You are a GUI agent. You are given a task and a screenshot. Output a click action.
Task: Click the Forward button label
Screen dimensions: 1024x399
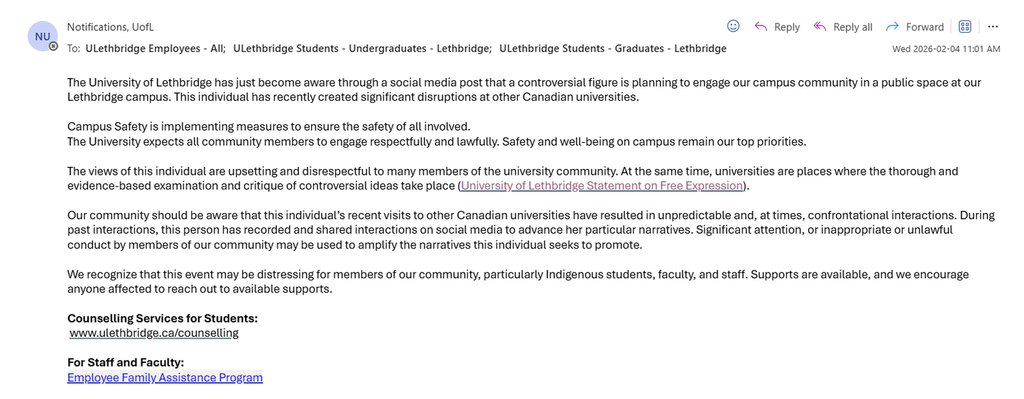(925, 27)
